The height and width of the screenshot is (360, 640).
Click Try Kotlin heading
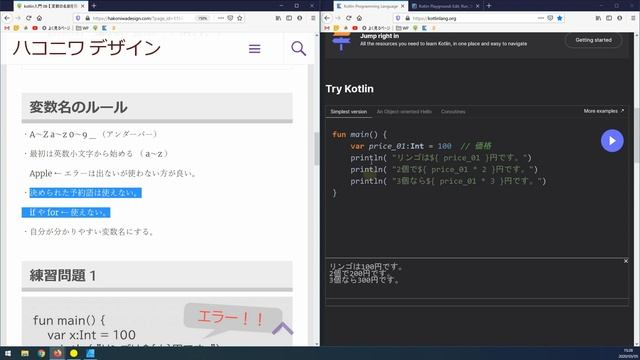coord(349,89)
